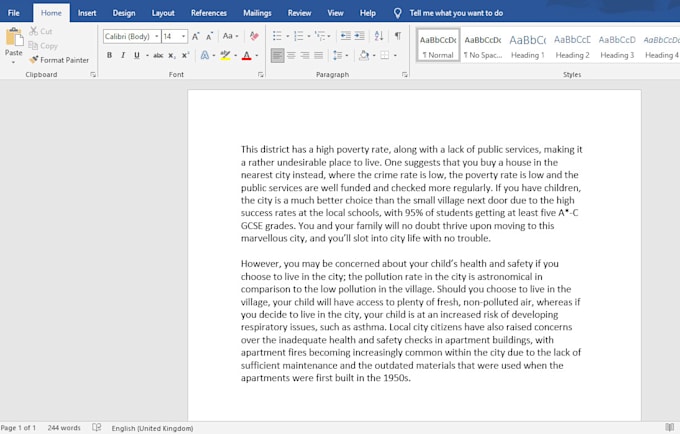
Task: Click Tell me what you want to do
Action: coord(456,13)
